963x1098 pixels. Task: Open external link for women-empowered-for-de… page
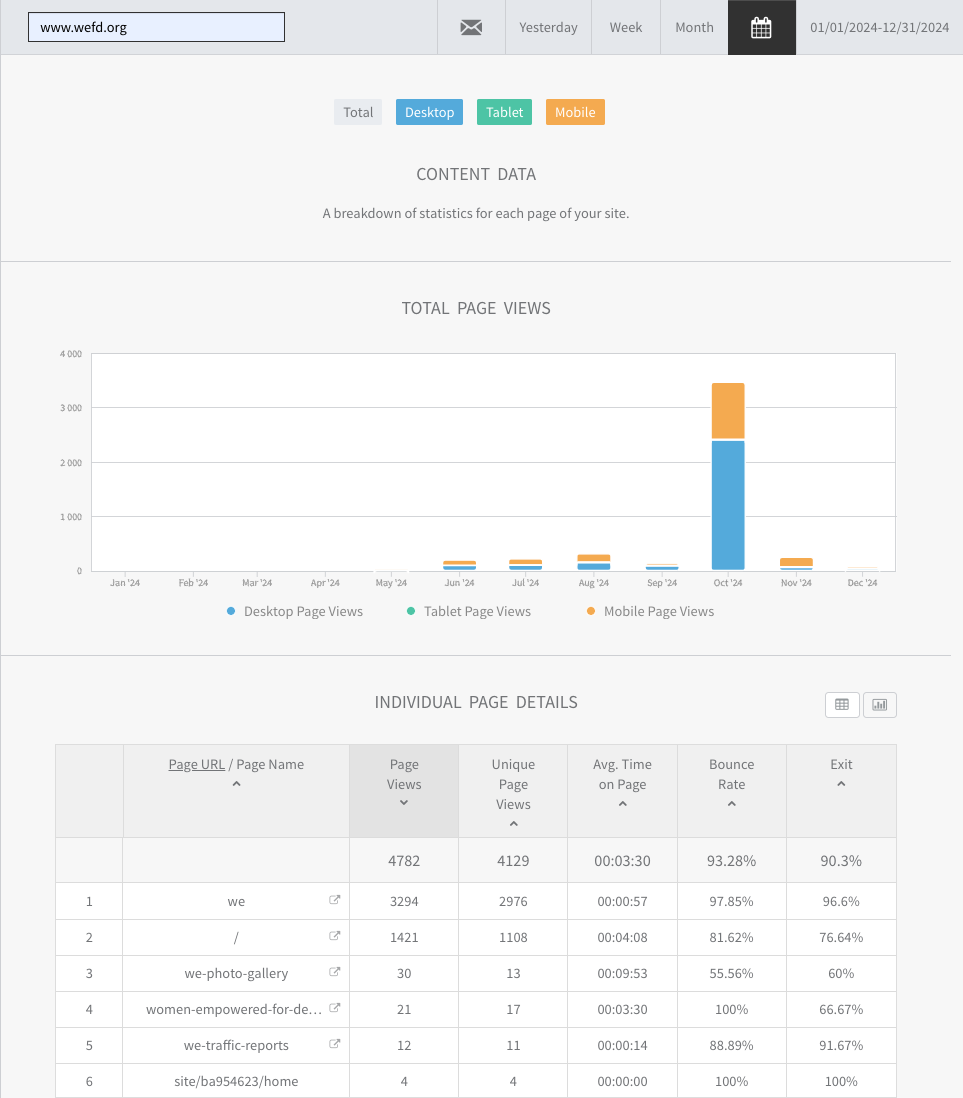pos(335,1008)
